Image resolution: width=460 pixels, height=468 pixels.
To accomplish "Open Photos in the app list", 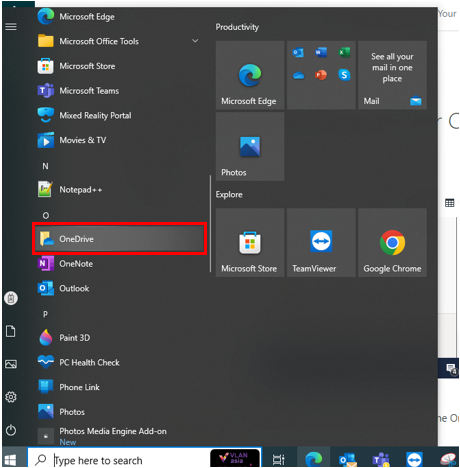I will point(118,412).
